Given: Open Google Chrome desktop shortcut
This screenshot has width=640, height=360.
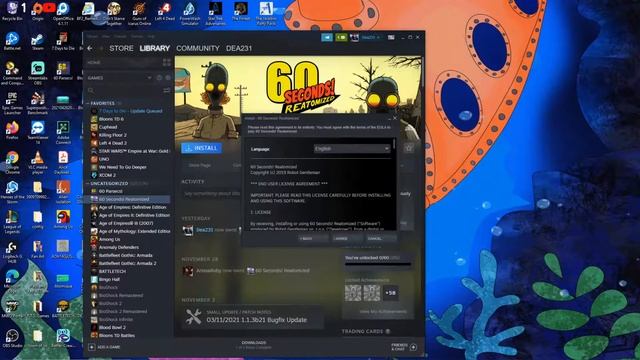Looking at the screenshot, I should [x=12, y=162].
